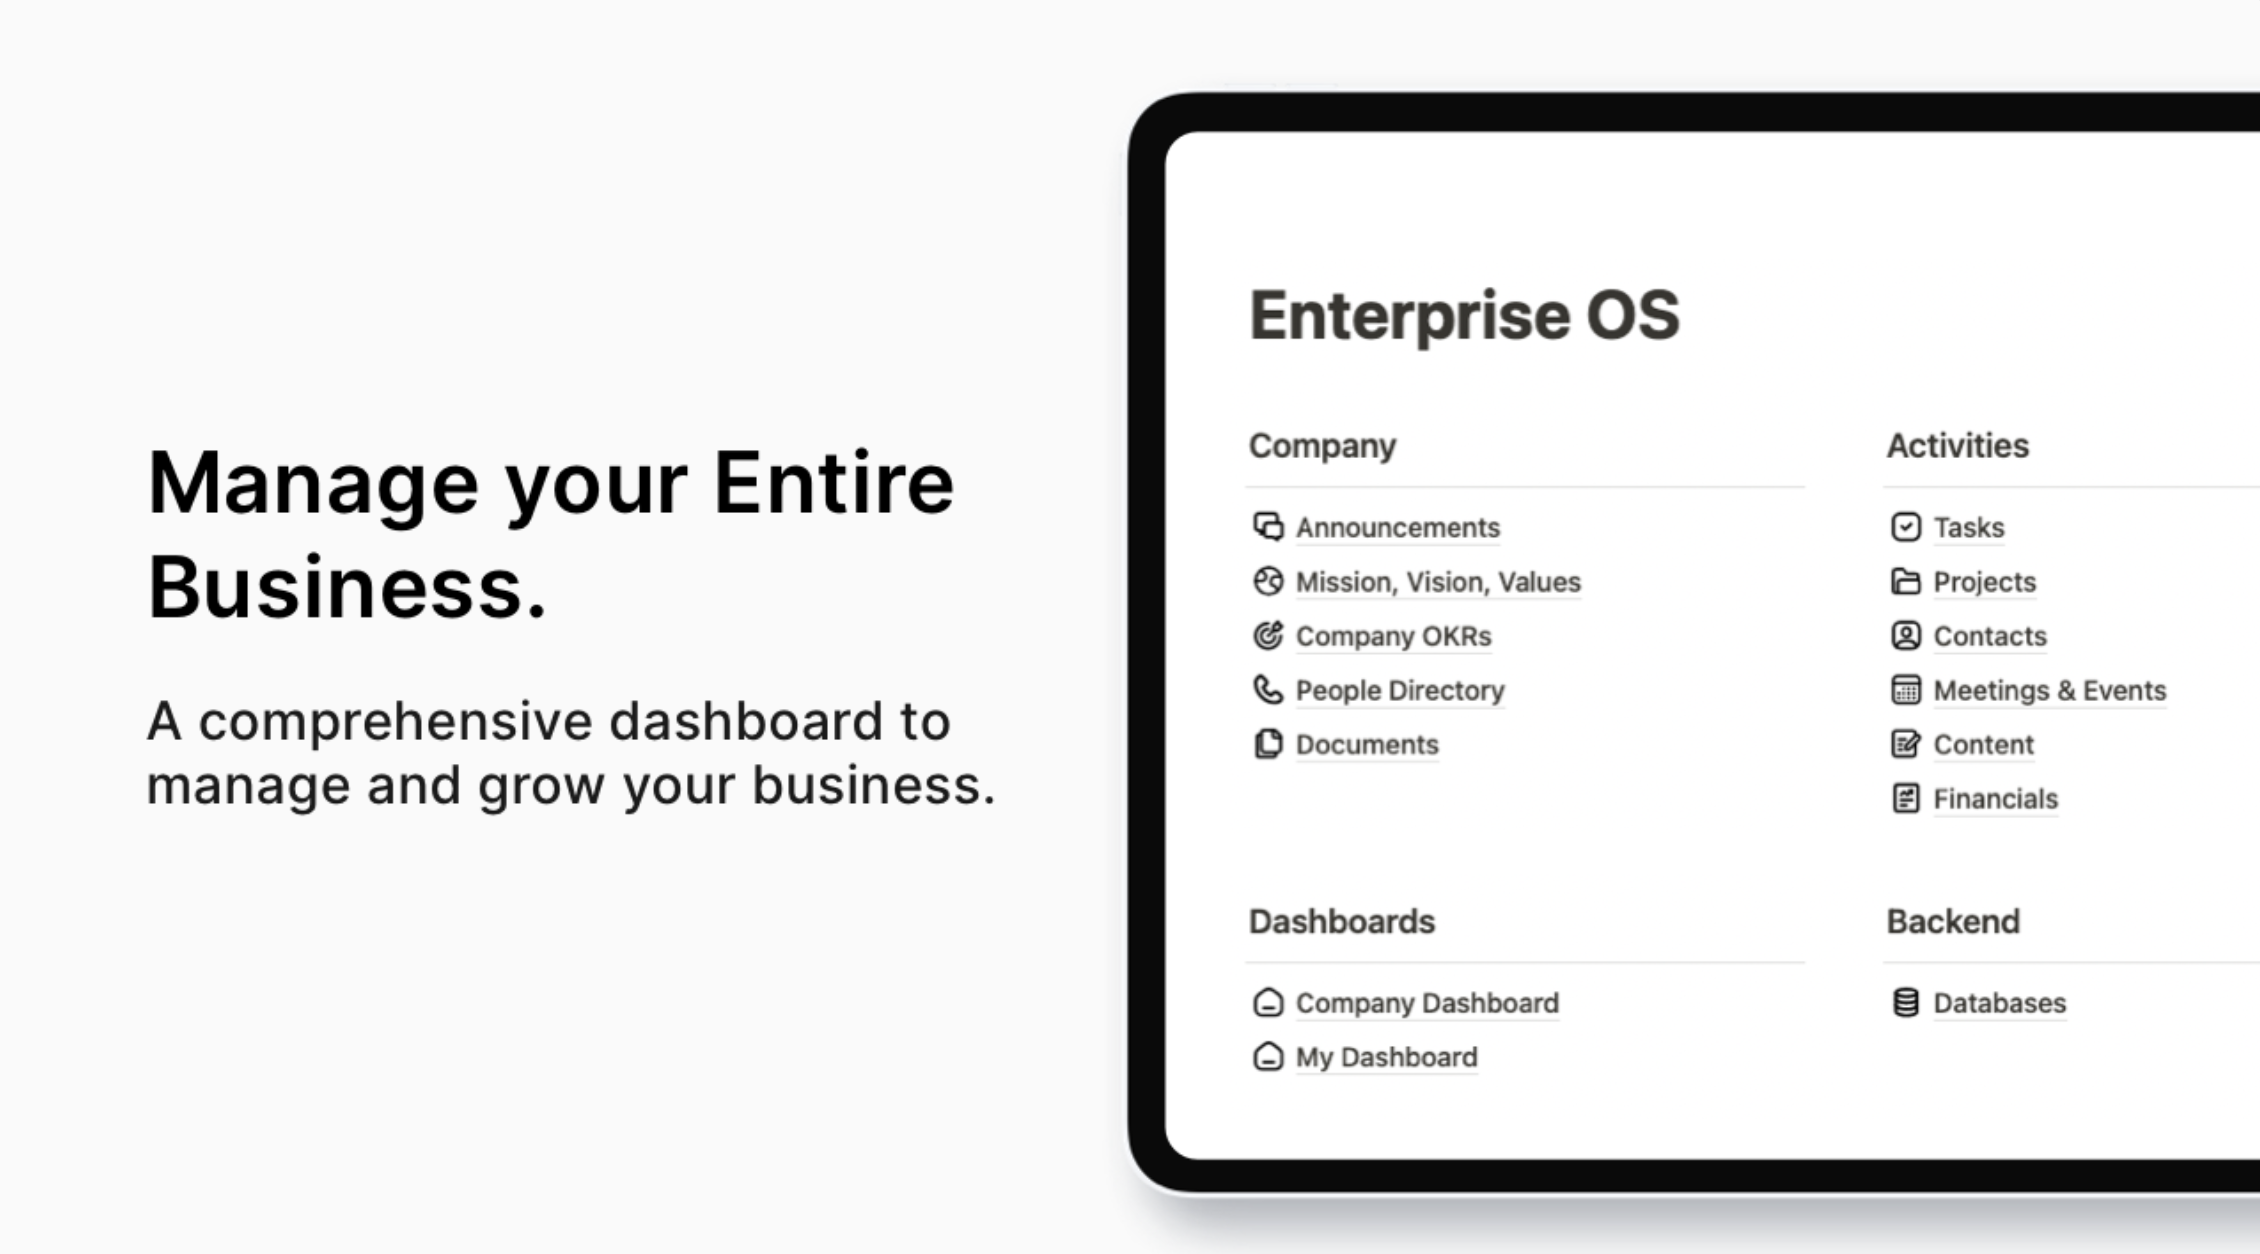This screenshot has width=2260, height=1254.
Task: Select the Company Dashboard menu item
Action: [1425, 1002]
